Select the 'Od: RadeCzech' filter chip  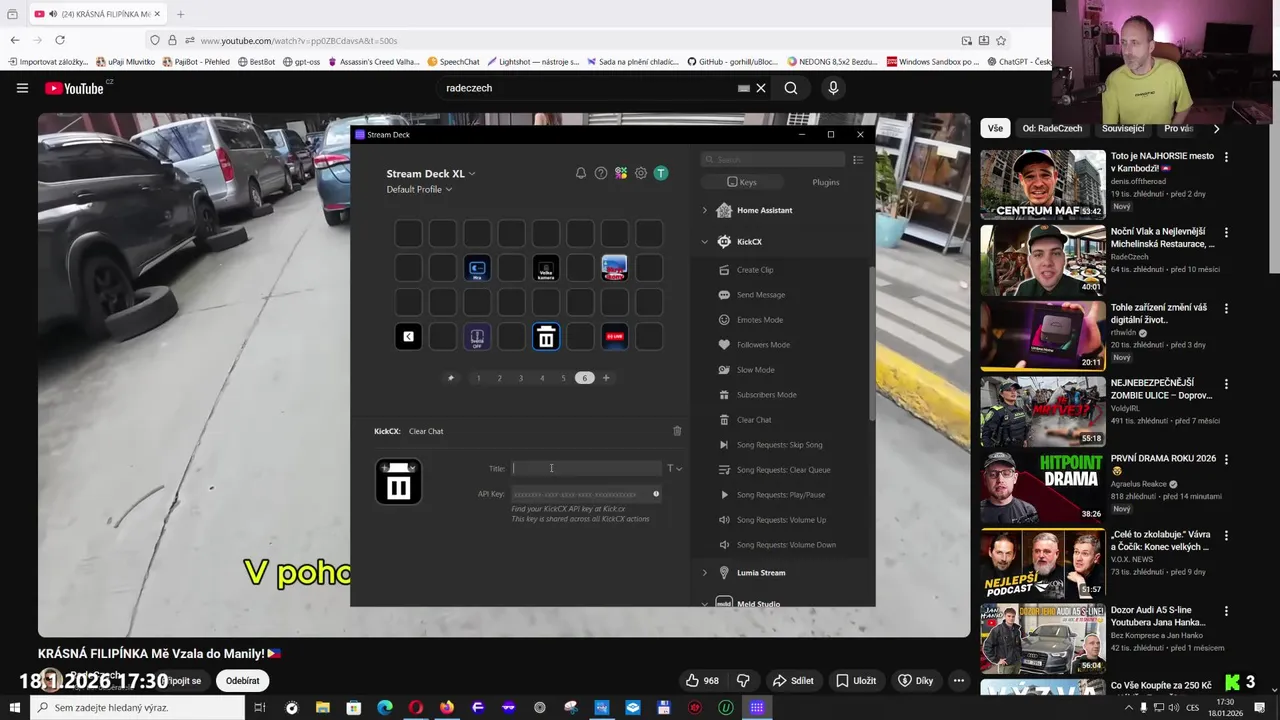coord(1052,128)
